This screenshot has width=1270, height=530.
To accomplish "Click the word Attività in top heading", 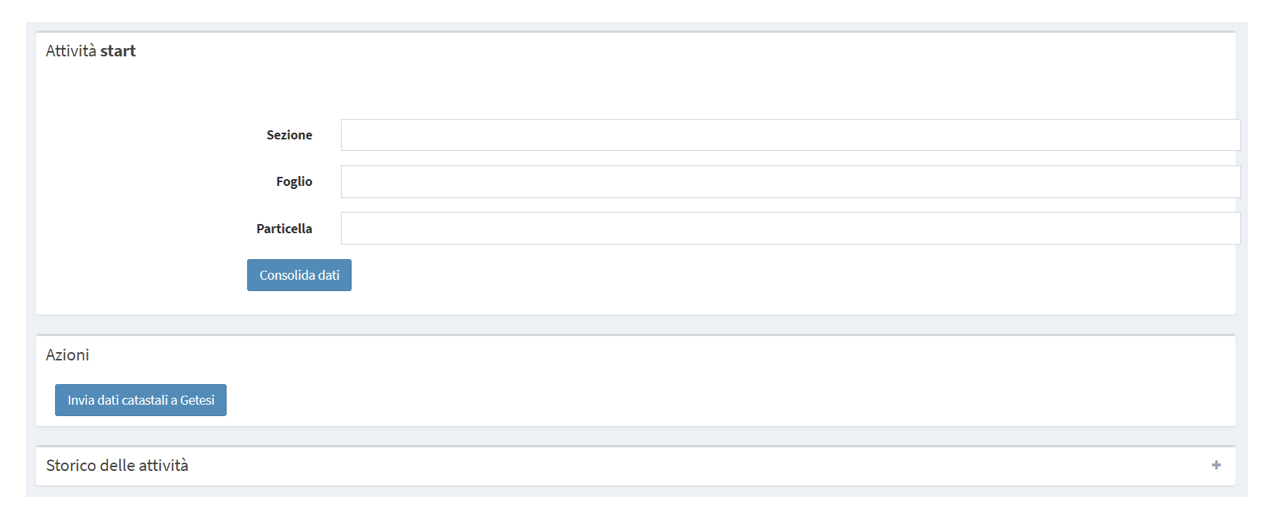I will 71,51.
